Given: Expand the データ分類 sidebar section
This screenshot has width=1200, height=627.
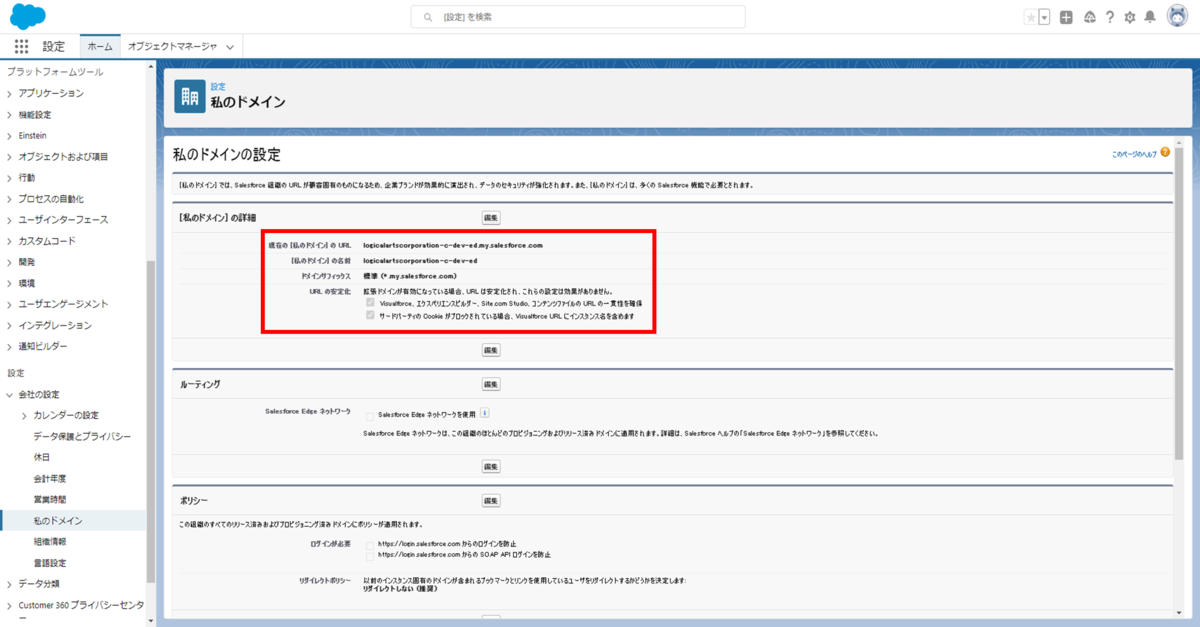Looking at the screenshot, I should [9, 583].
